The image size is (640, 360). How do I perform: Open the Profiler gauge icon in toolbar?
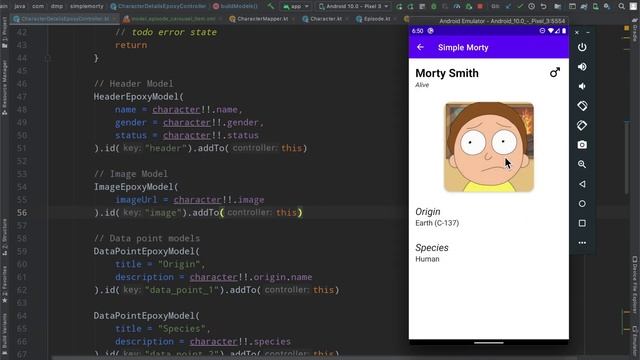457,6
